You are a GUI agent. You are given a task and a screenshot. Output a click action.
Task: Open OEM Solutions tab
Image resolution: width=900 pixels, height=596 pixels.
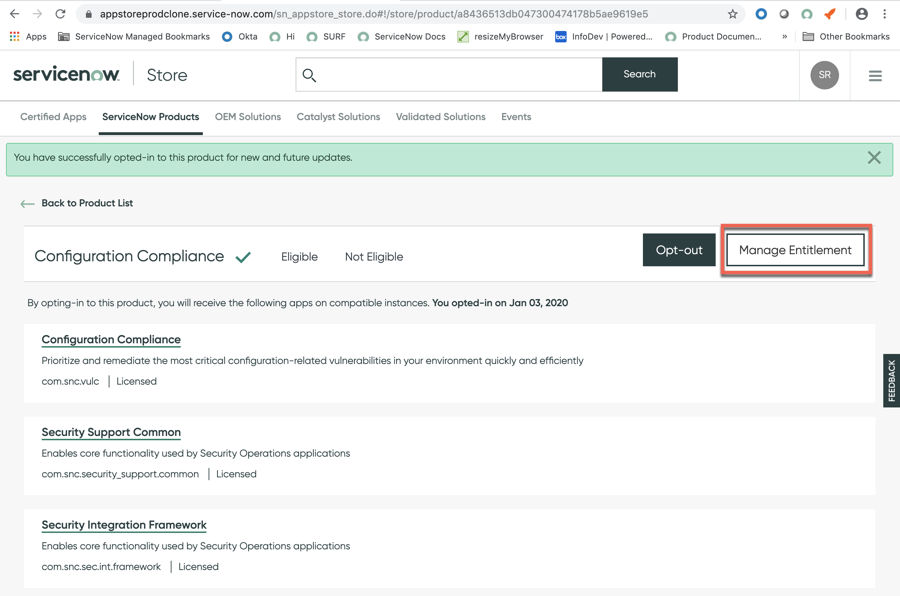point(248,117)
